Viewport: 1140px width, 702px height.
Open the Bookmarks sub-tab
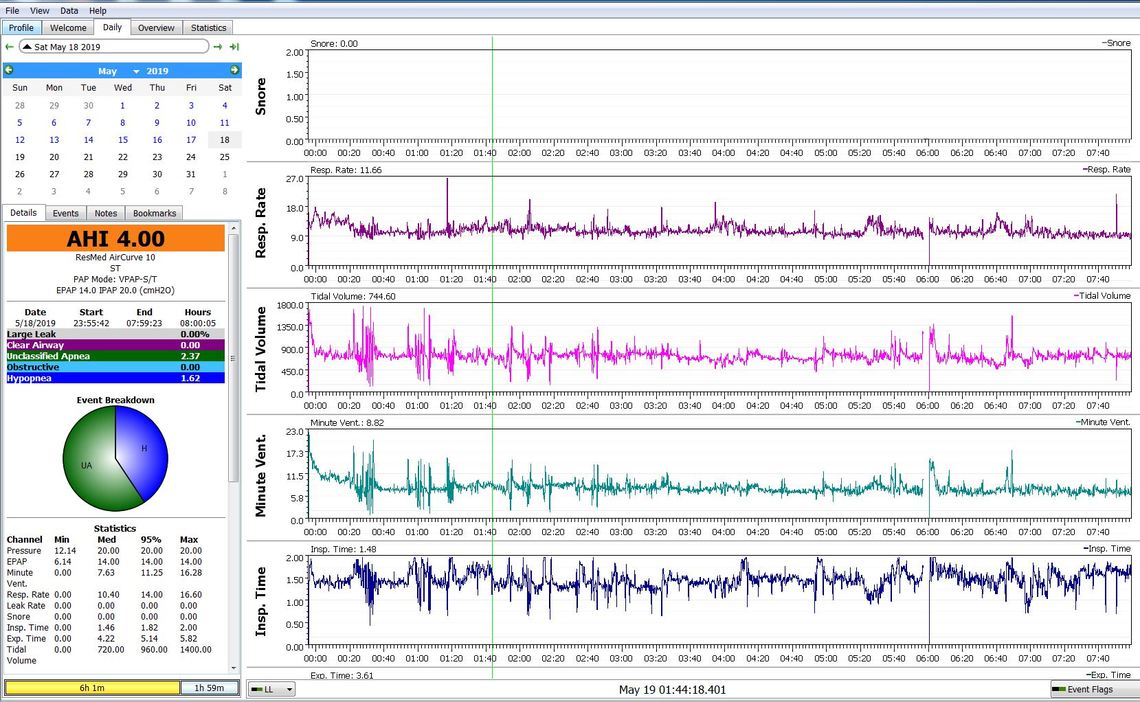pos(154,214)
